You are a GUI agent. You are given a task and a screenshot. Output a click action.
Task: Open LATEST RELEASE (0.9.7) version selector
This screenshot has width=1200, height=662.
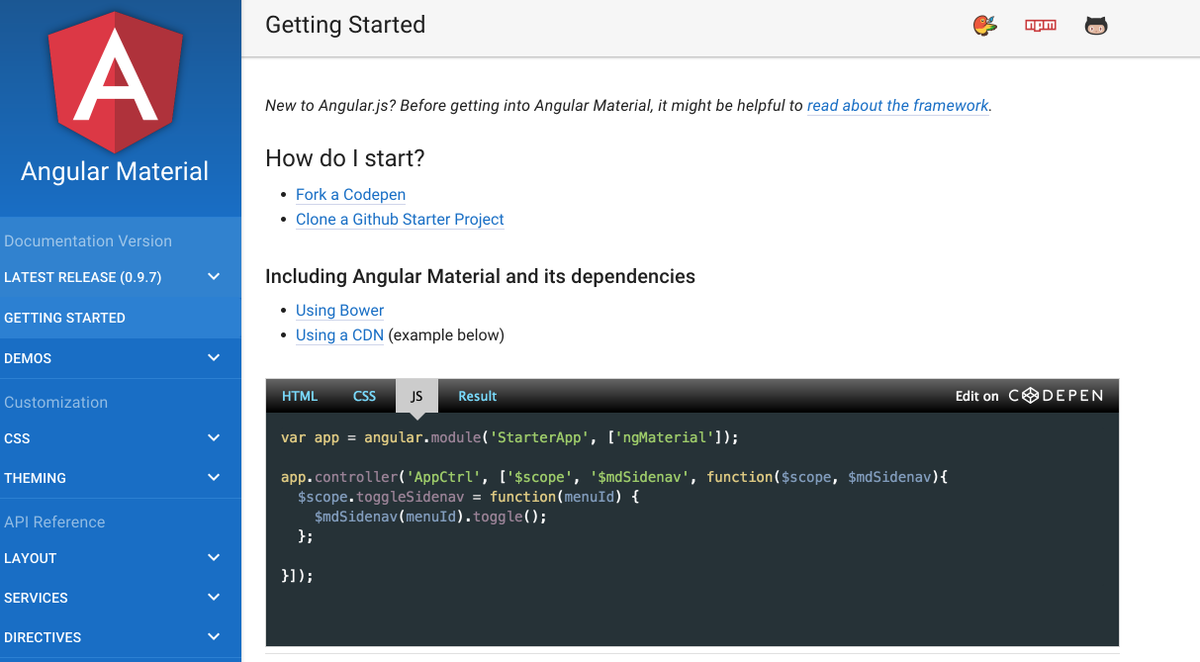120,277
